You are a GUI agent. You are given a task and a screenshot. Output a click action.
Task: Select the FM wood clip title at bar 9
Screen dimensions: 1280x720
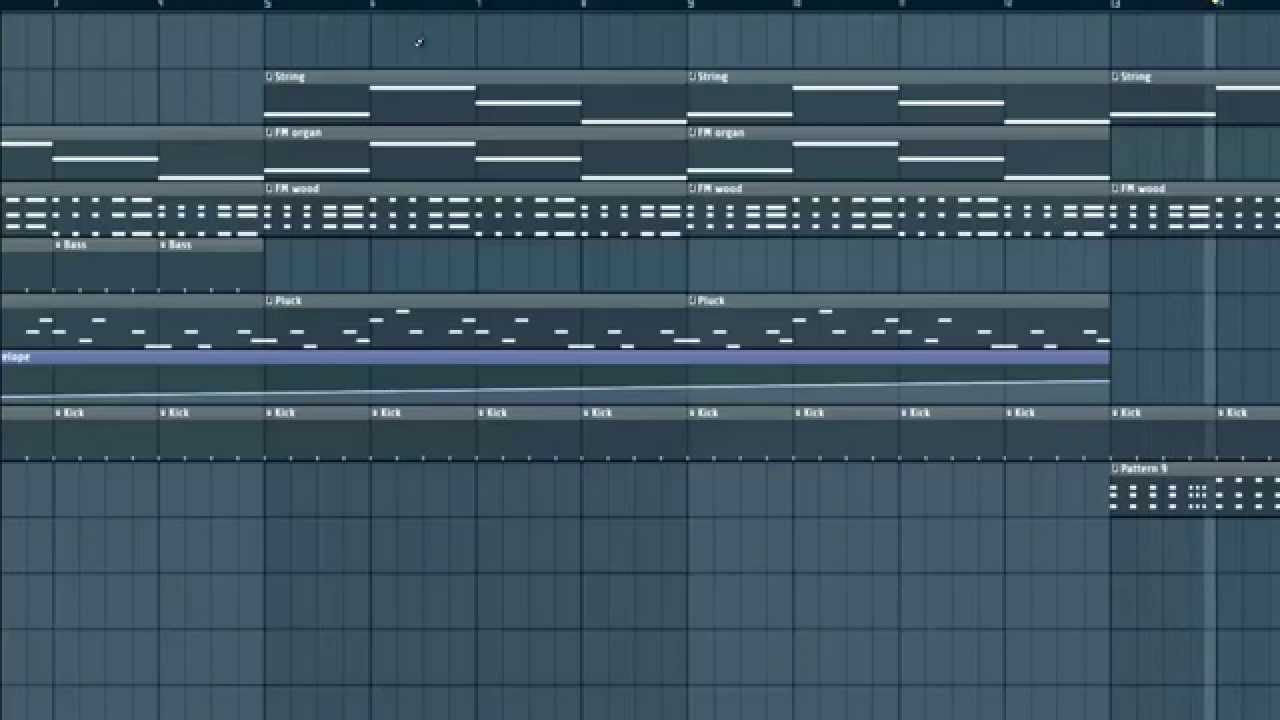pos(720,189)
